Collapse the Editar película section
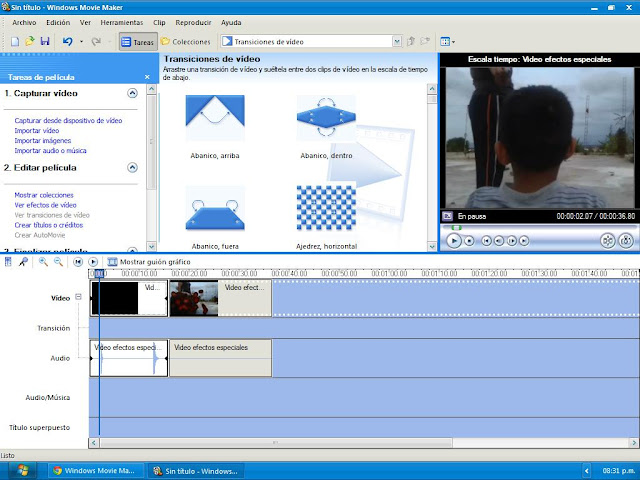The height and width of the screenshot is (480, 640). [x=132, y=167]
